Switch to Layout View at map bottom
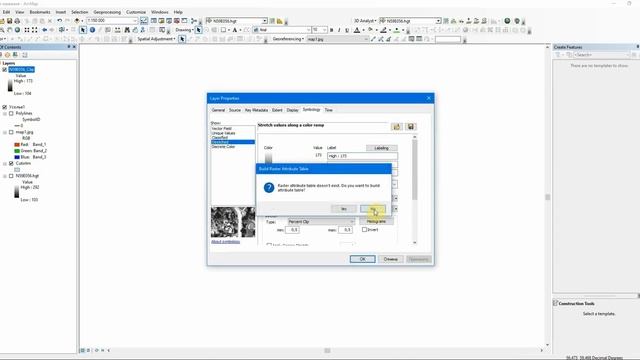The image size is (640, 360). coord(89,350)
